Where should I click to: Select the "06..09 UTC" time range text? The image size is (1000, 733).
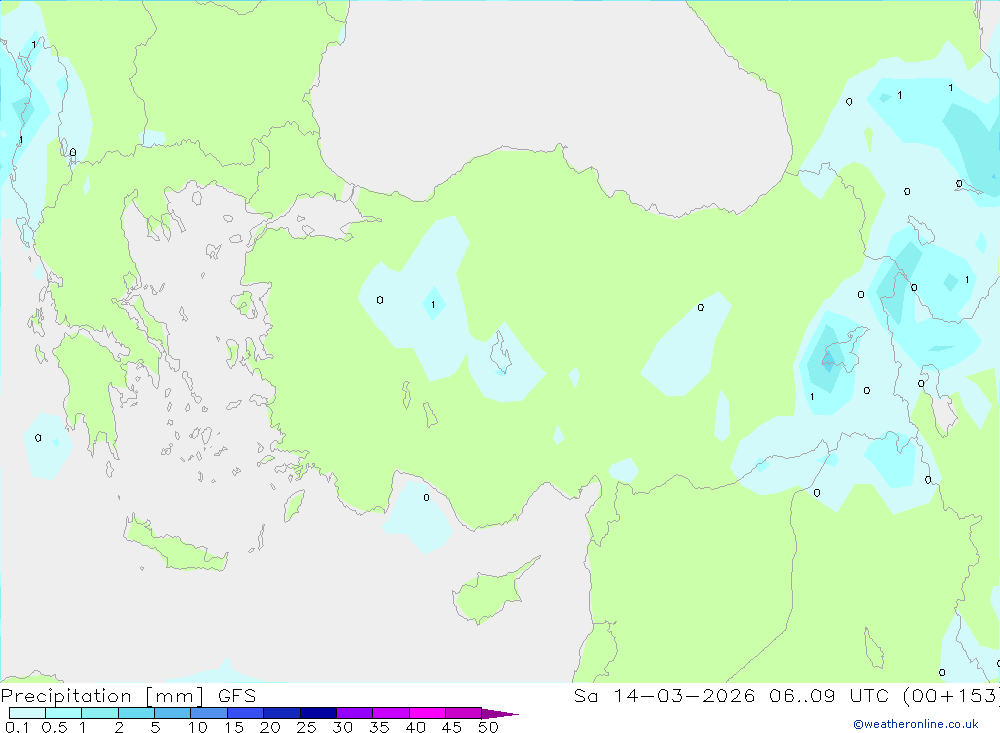[828, 696]
